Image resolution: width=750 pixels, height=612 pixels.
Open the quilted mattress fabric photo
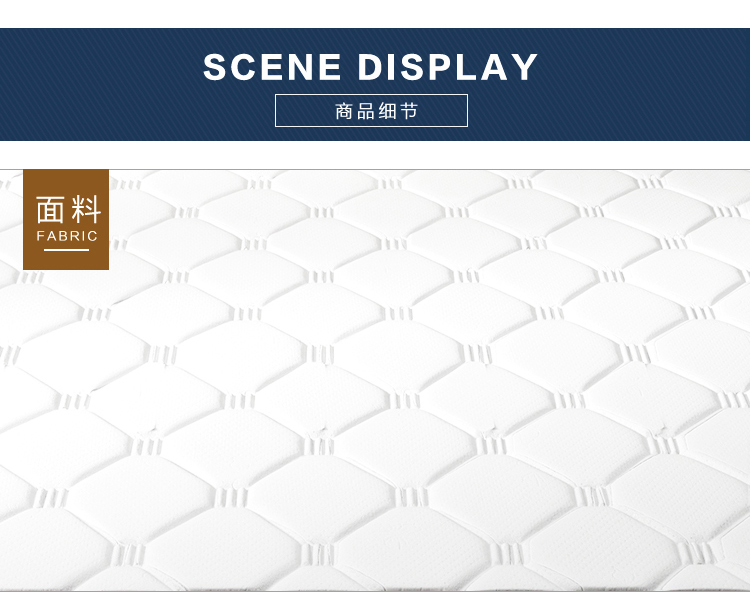[x=375, y=380]
